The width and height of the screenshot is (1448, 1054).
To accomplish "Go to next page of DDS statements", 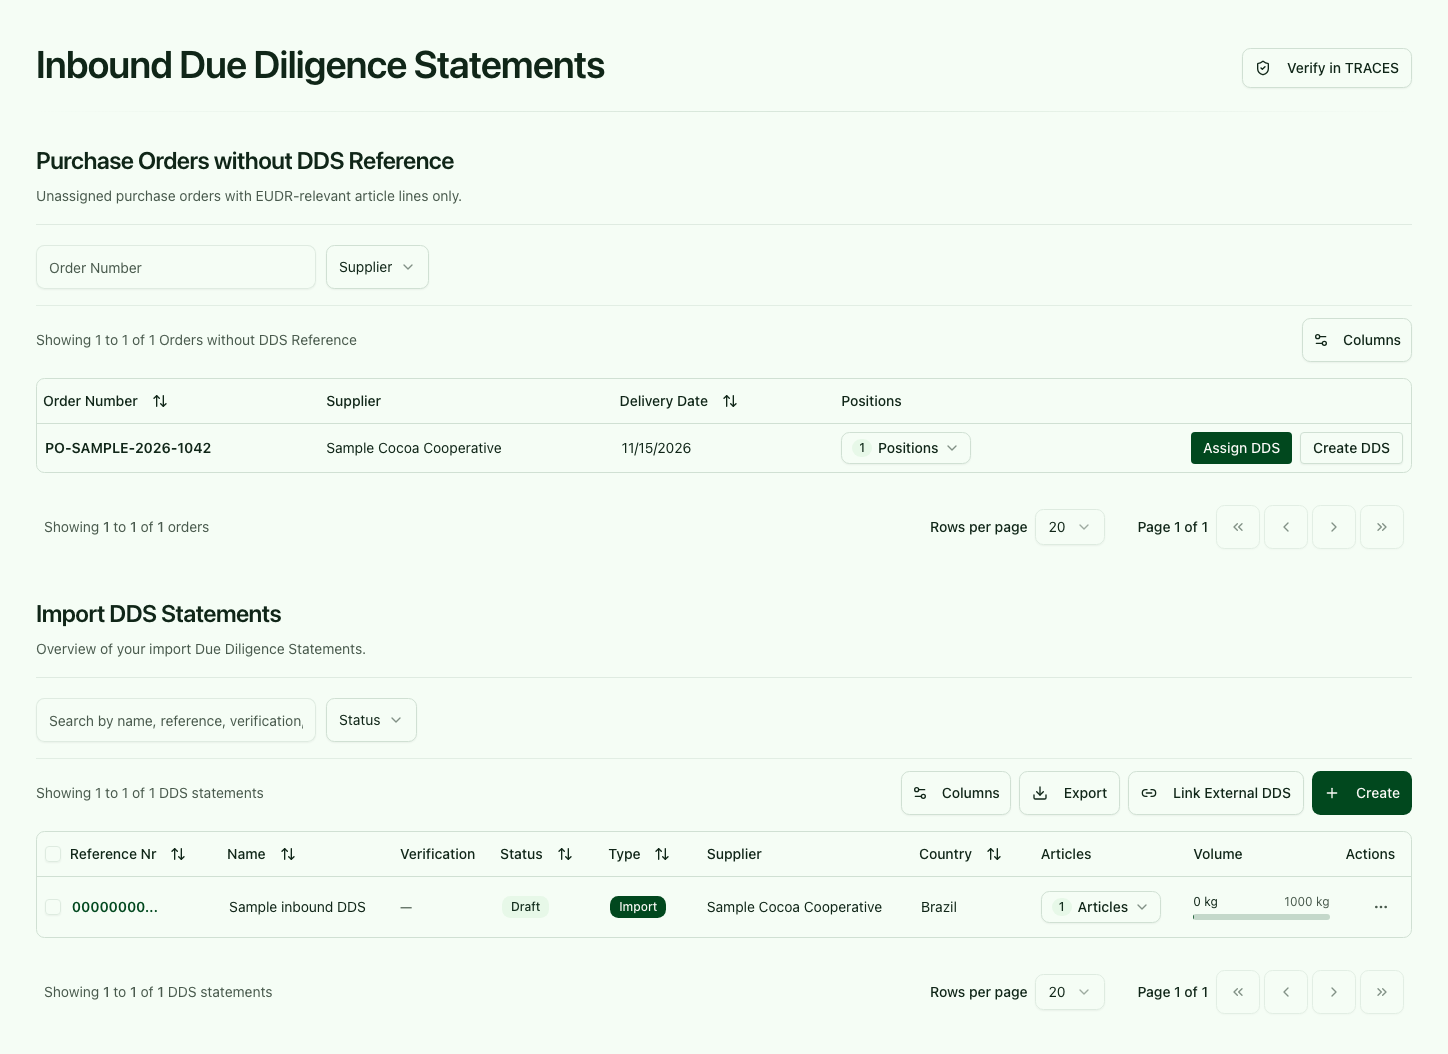I will click(1334, 992).
